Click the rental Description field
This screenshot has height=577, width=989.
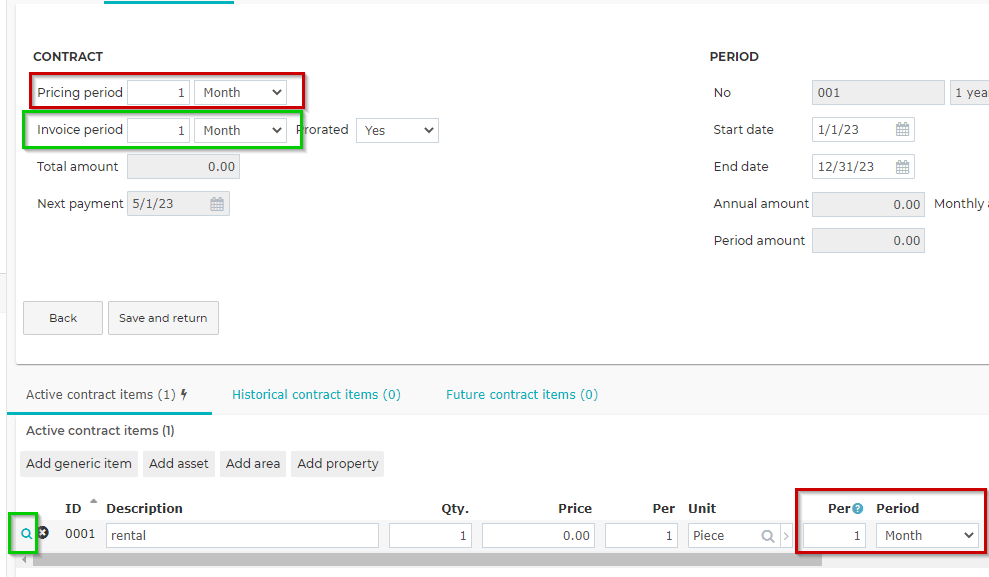tap(242, 536)
